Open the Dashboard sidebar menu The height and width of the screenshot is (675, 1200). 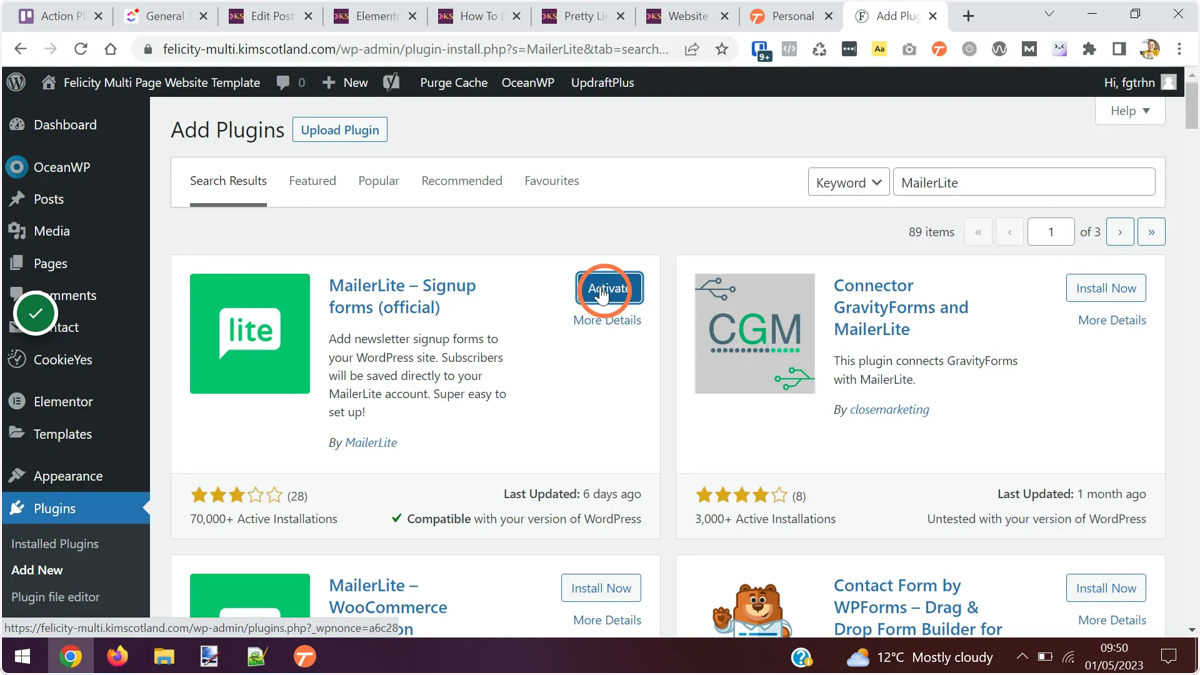[75, 125]
